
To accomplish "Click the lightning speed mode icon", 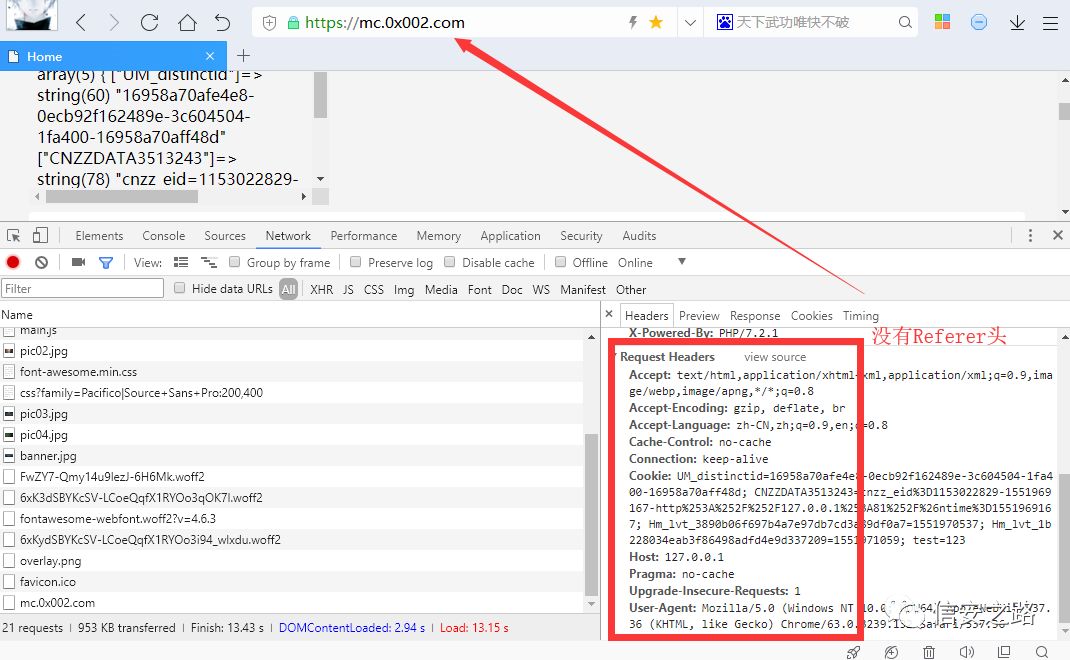I will point(633,23).
